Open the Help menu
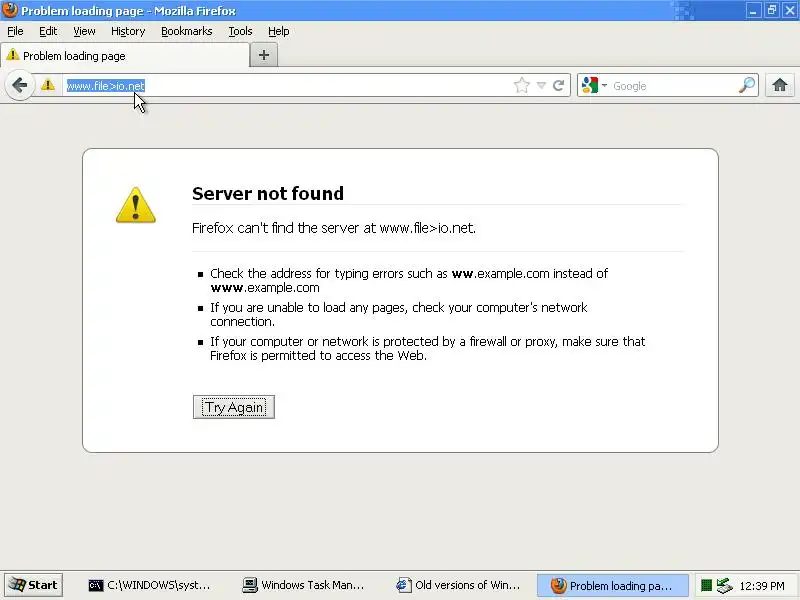 pos(279,31)
